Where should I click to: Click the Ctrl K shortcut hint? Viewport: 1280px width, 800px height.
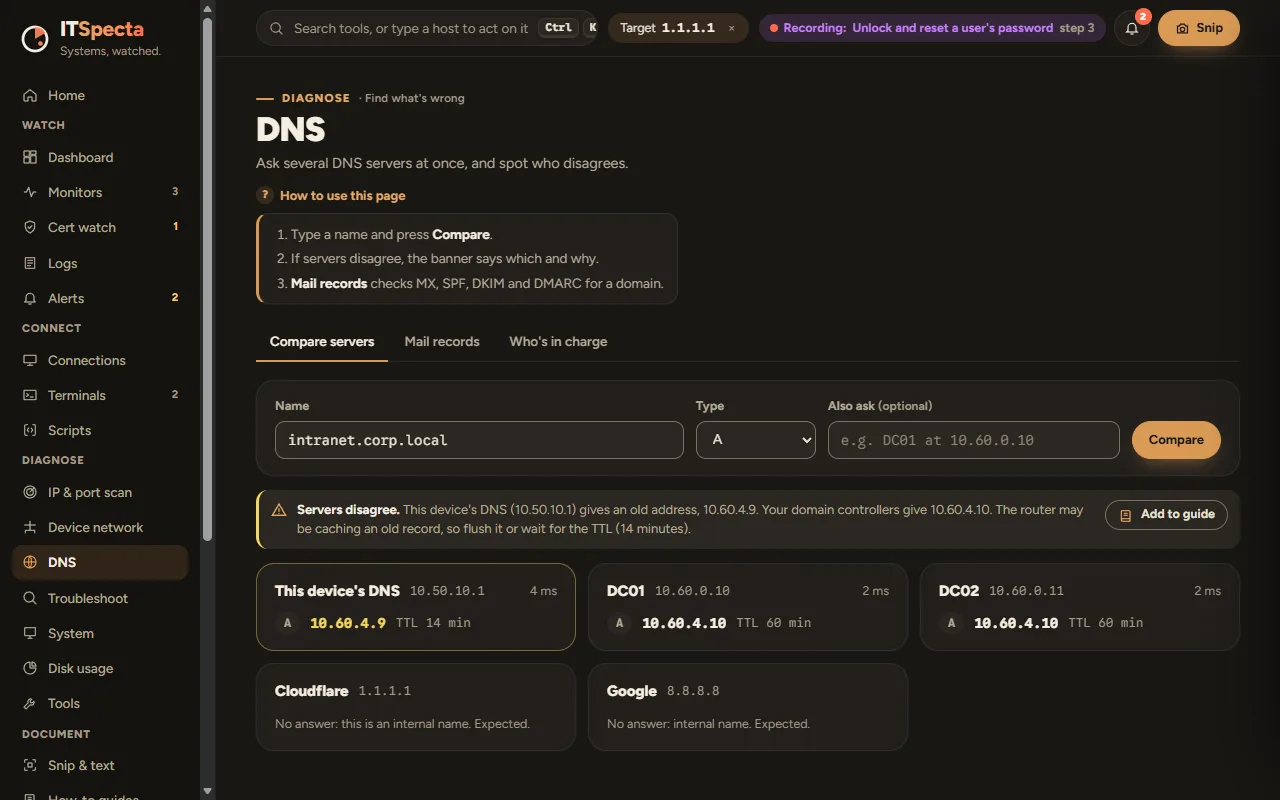[569, 29]
